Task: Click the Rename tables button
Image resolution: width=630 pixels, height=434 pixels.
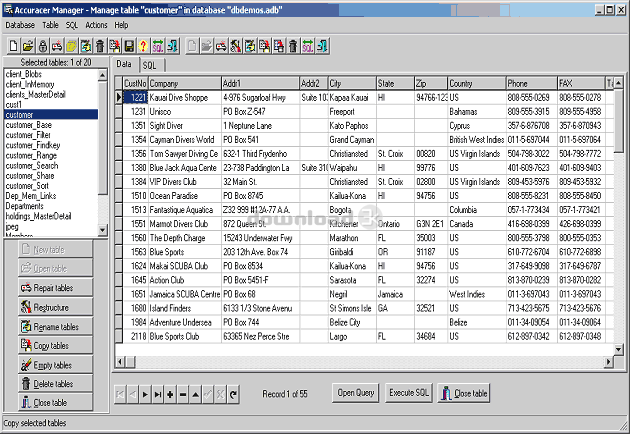Action: (x=55, y=326)
